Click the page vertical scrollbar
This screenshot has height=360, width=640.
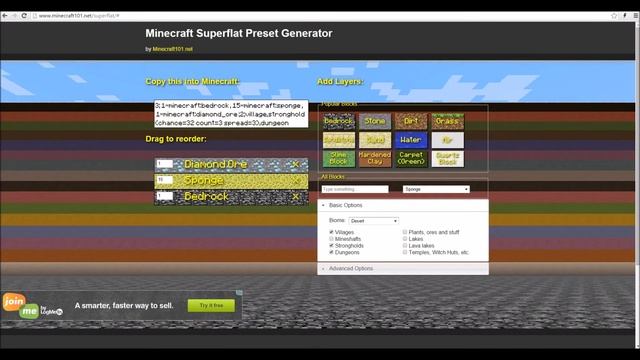[x=637, y=184]
